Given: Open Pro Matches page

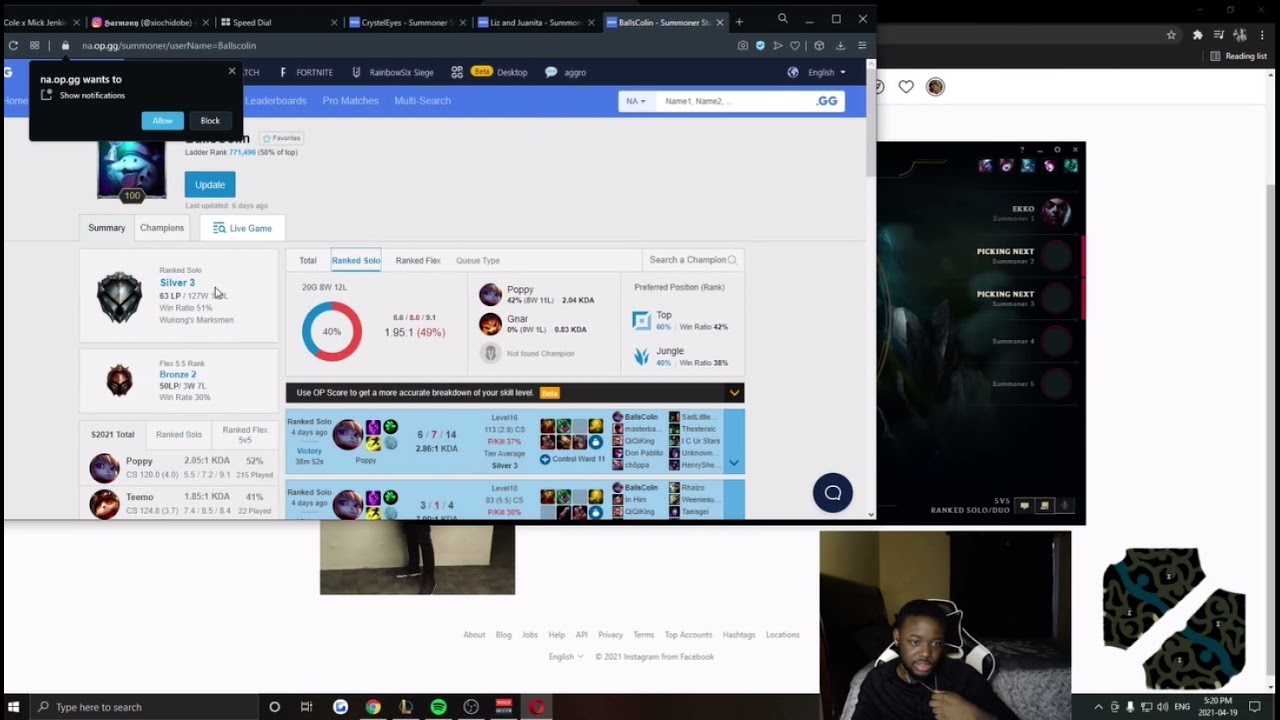Looking at the screenshot, I should (350, 100).
